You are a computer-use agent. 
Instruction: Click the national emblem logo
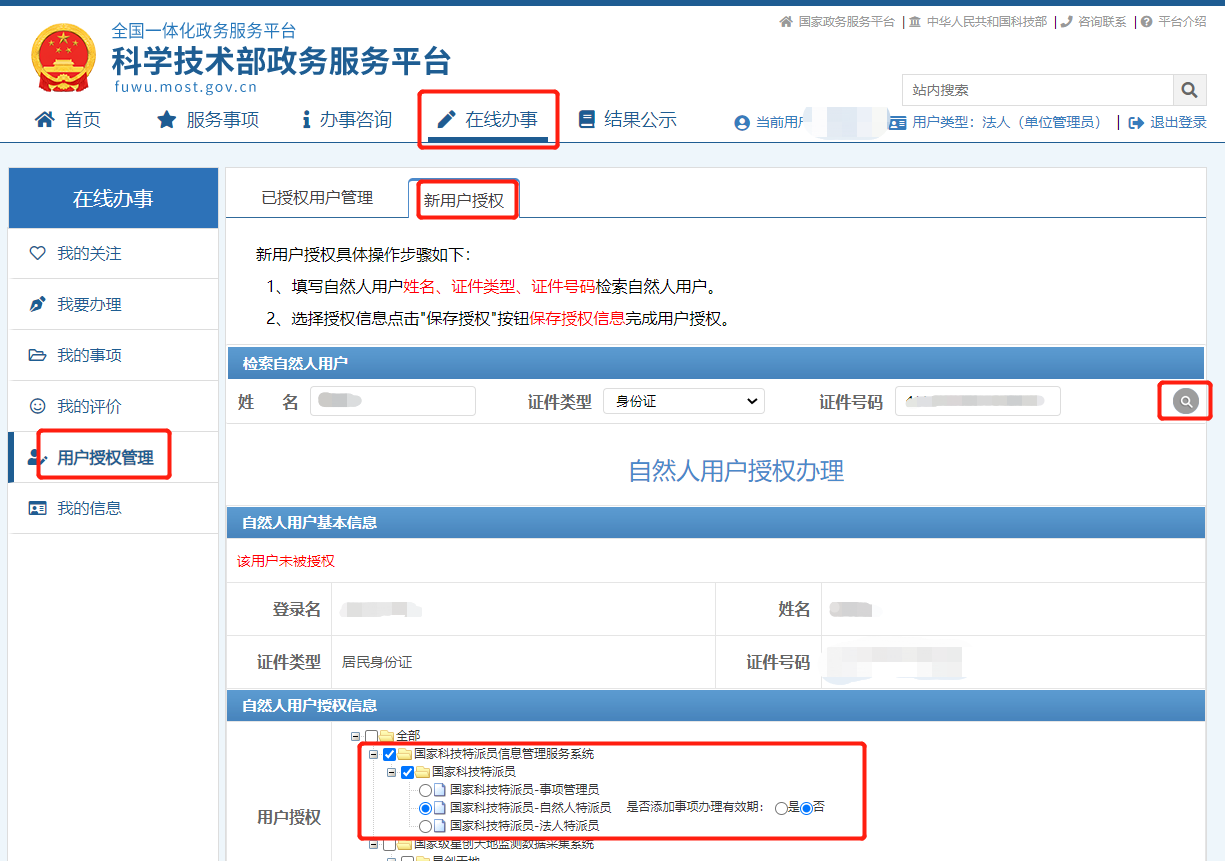point(64,58)
